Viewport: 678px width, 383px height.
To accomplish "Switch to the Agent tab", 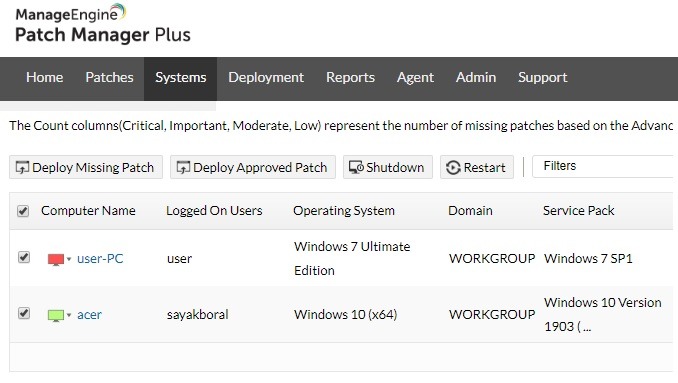I will [415, 77].
